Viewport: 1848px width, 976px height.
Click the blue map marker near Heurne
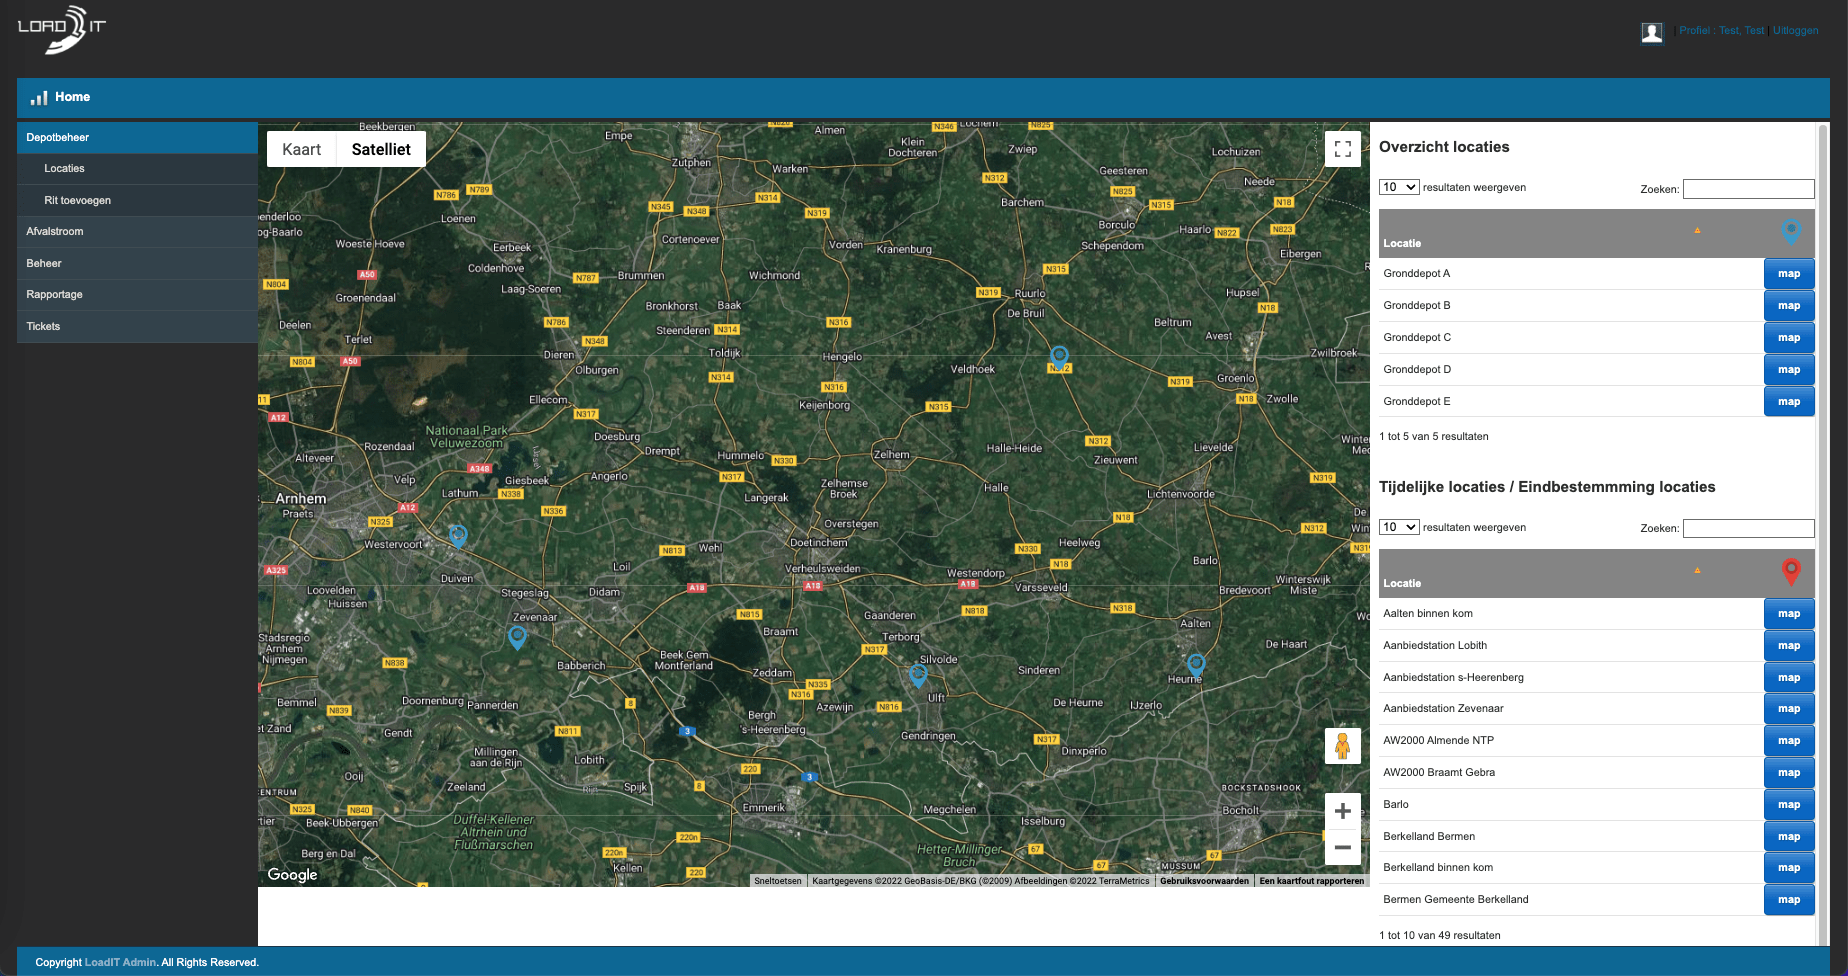pyautogui.click(x=1195, y=664)
